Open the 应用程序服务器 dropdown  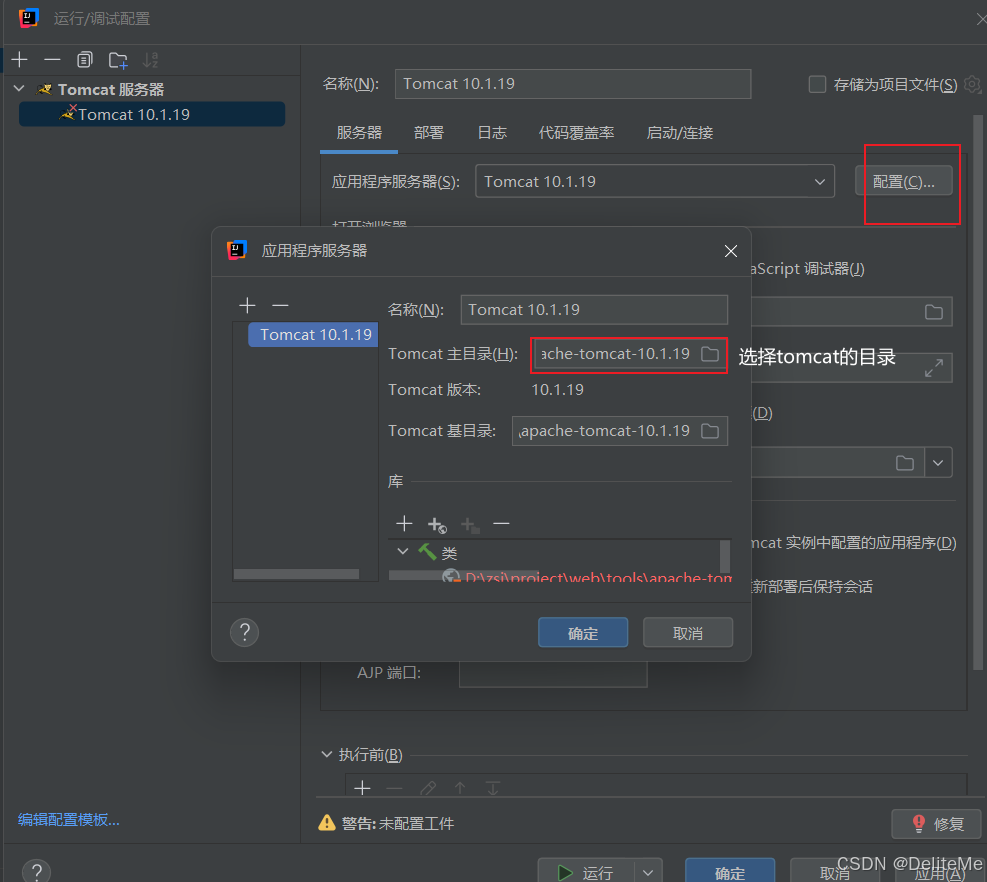click(655, 181)
